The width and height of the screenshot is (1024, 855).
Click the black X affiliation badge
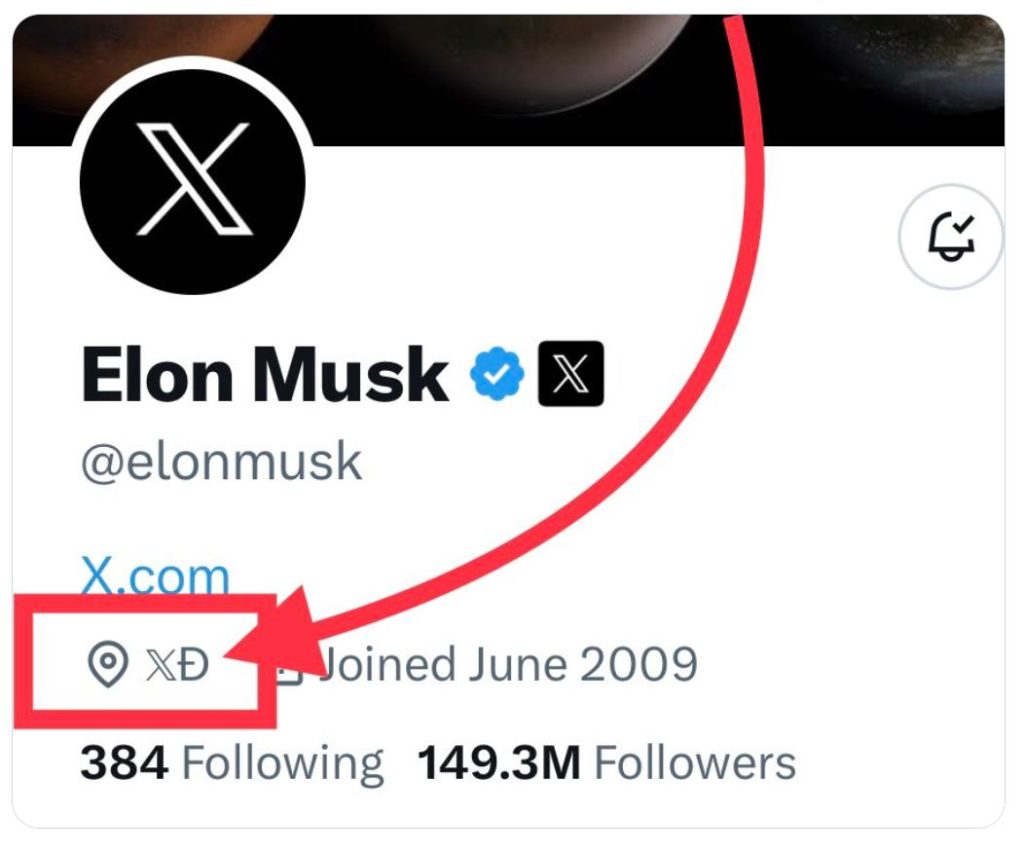[571, 374]
